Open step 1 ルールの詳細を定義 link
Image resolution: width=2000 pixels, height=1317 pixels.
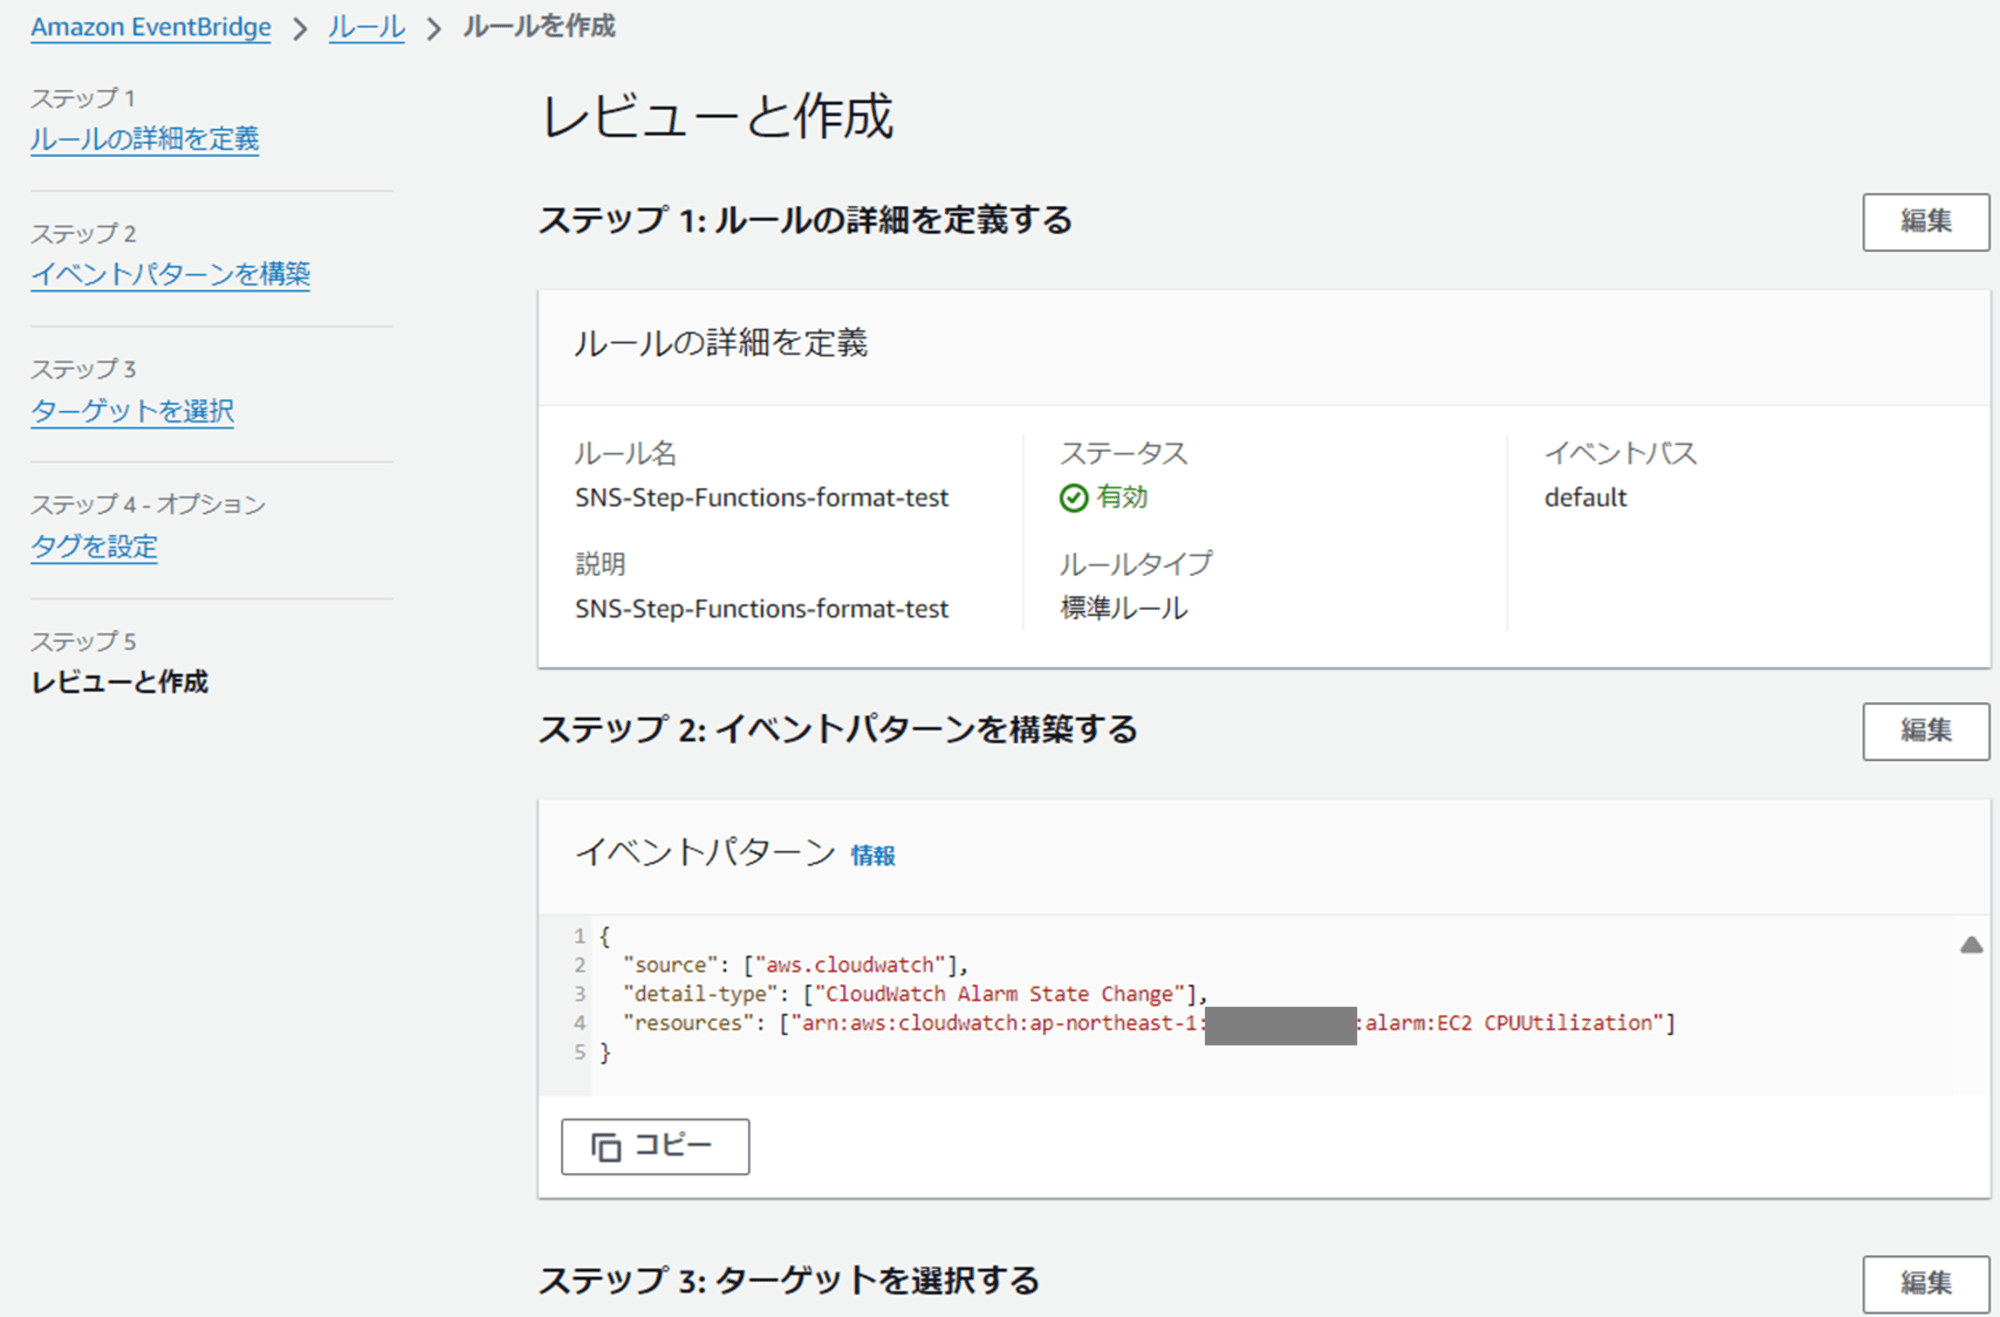tap(145, 139)
